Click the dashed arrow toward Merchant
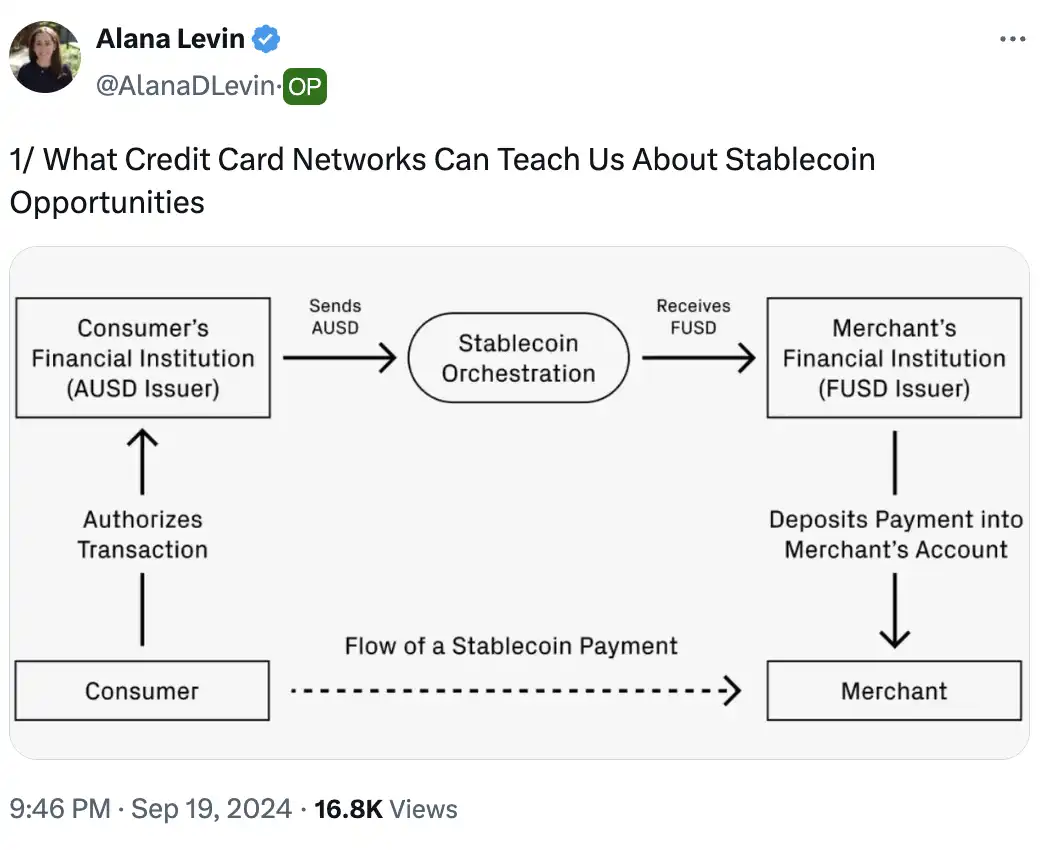This screenshot has height=850, width=1042. pos(515,690)
